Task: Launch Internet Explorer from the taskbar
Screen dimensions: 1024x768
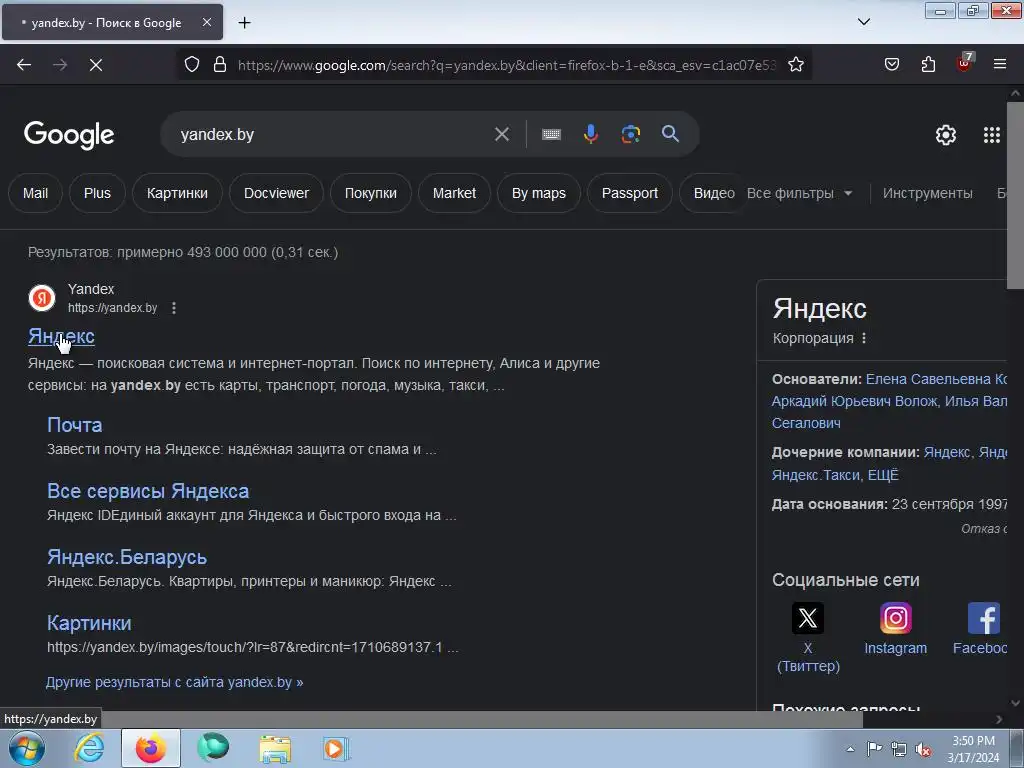Action: coord(89,748)
